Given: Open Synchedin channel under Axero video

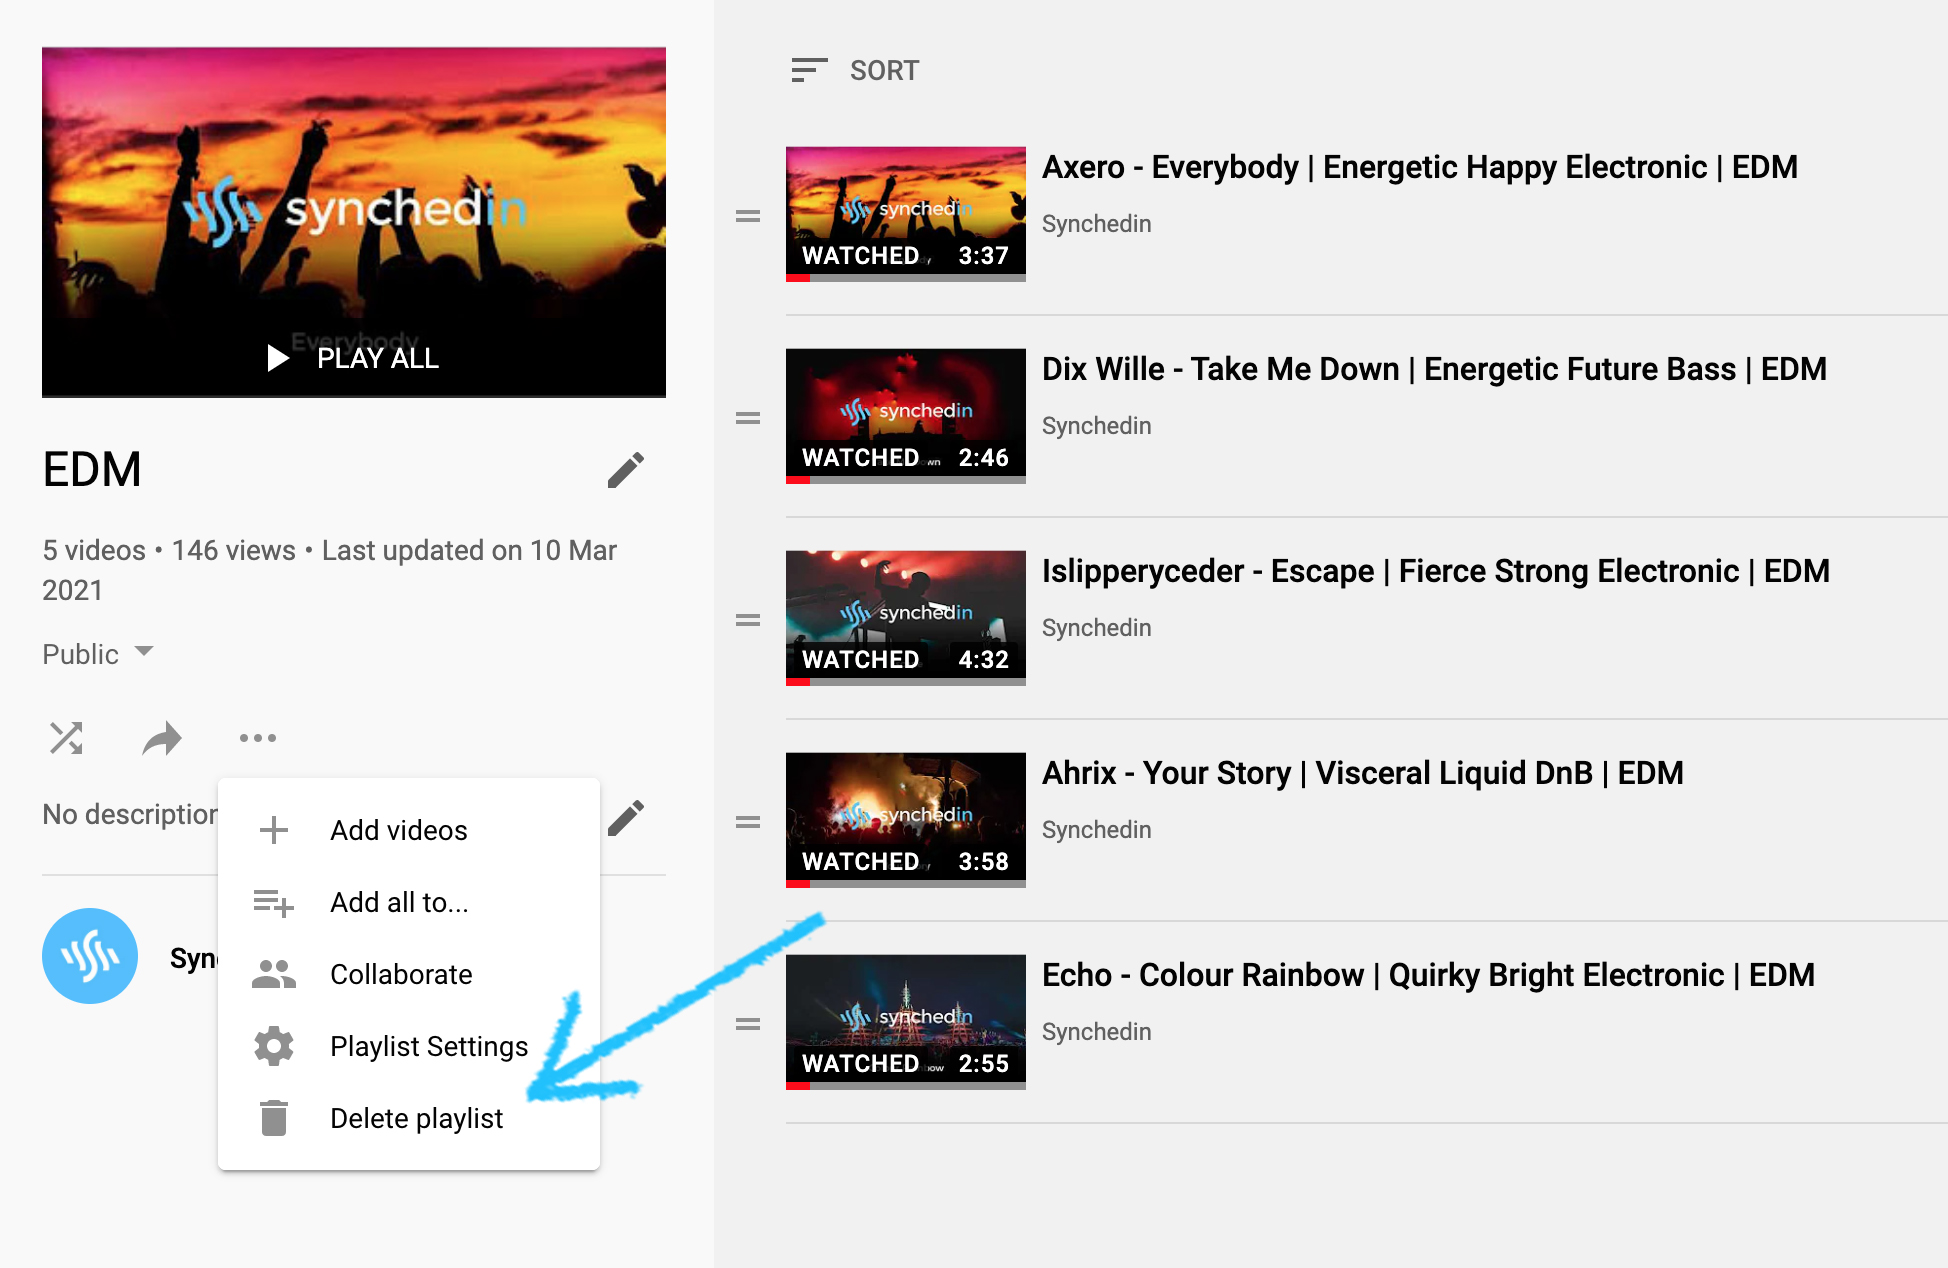Looking at the screenshot, I should click(1097, 224).
